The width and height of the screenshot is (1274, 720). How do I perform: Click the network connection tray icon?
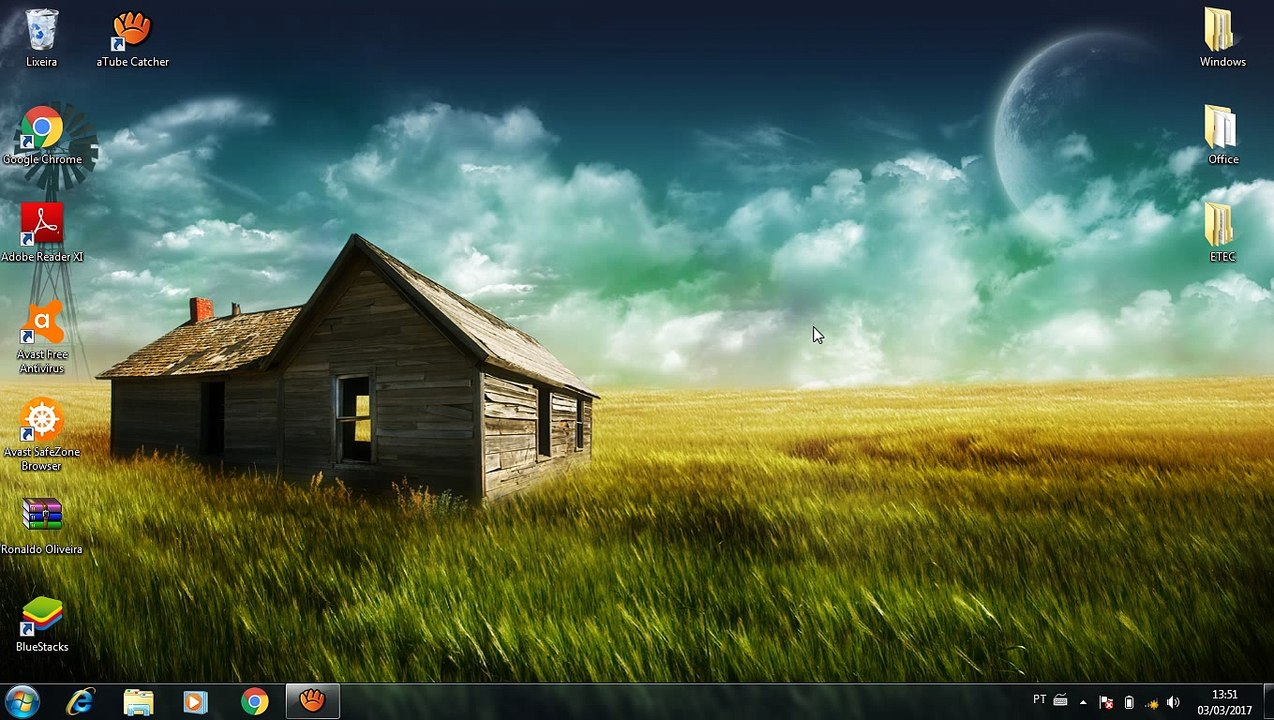point(1151,703)
